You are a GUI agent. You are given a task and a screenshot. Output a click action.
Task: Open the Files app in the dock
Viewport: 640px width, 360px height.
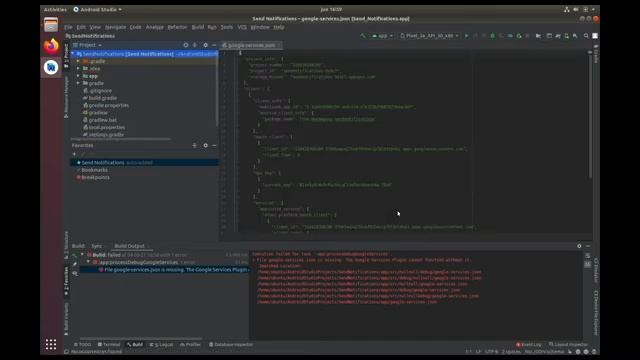click(51, 24)
